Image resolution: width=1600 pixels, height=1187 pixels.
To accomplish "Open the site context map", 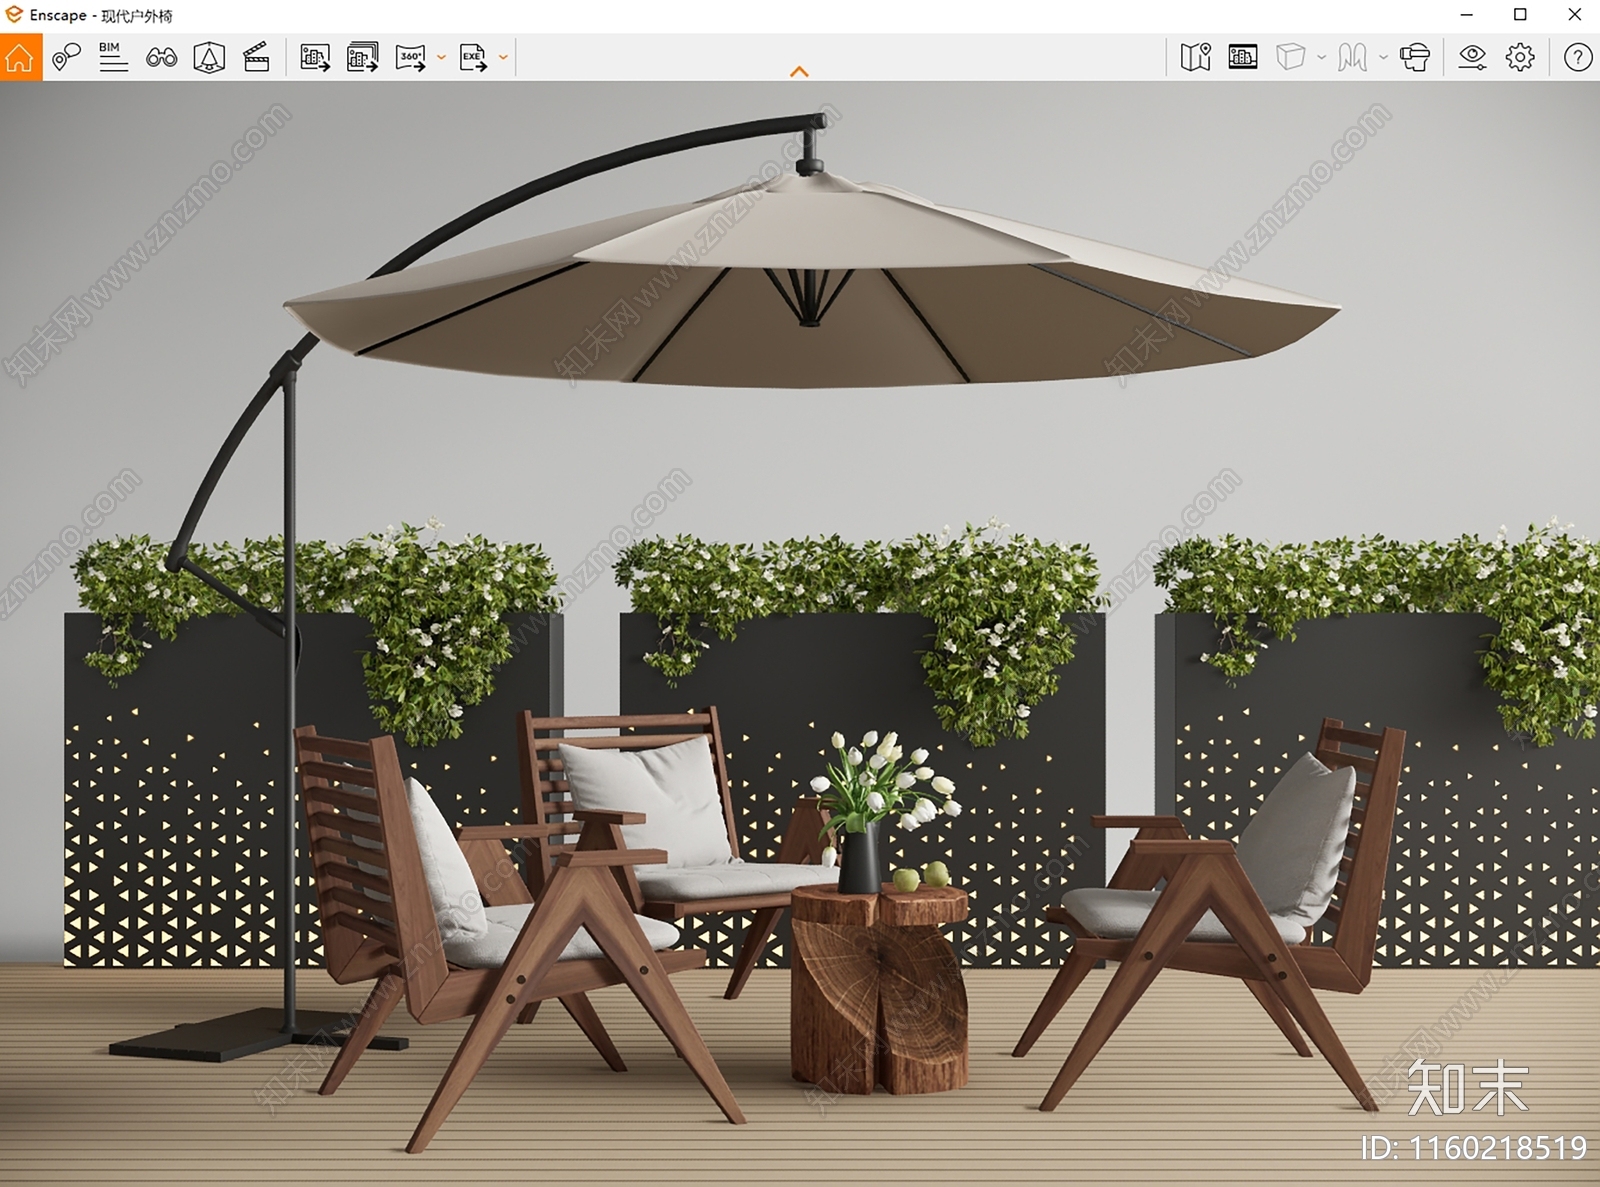I will 1195,58.
